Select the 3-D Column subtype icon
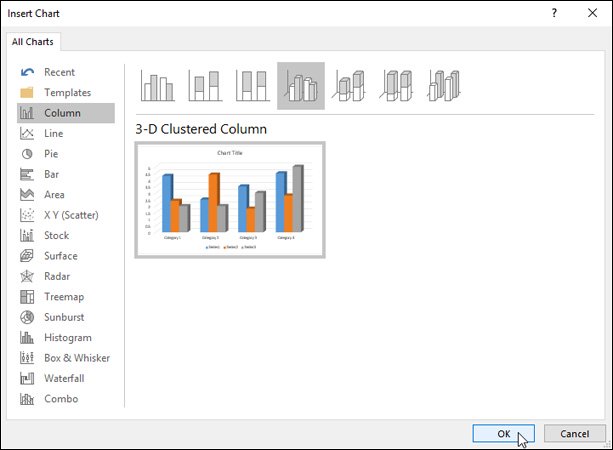This screenshot has width=613, height=450. (444, 87)
